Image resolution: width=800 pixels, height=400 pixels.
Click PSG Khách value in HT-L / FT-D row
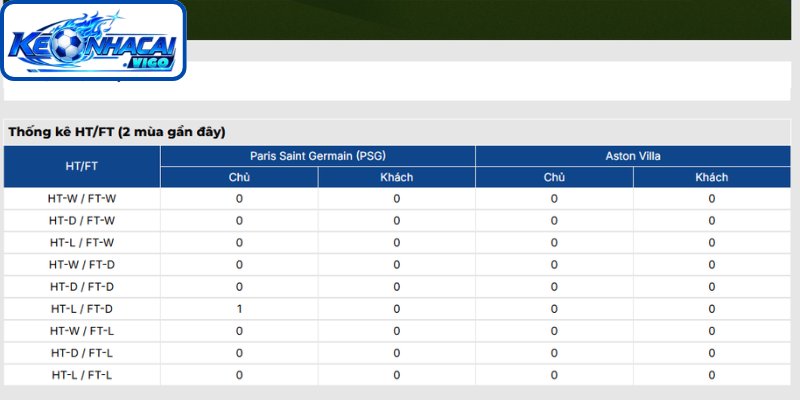tap(396, 309)
